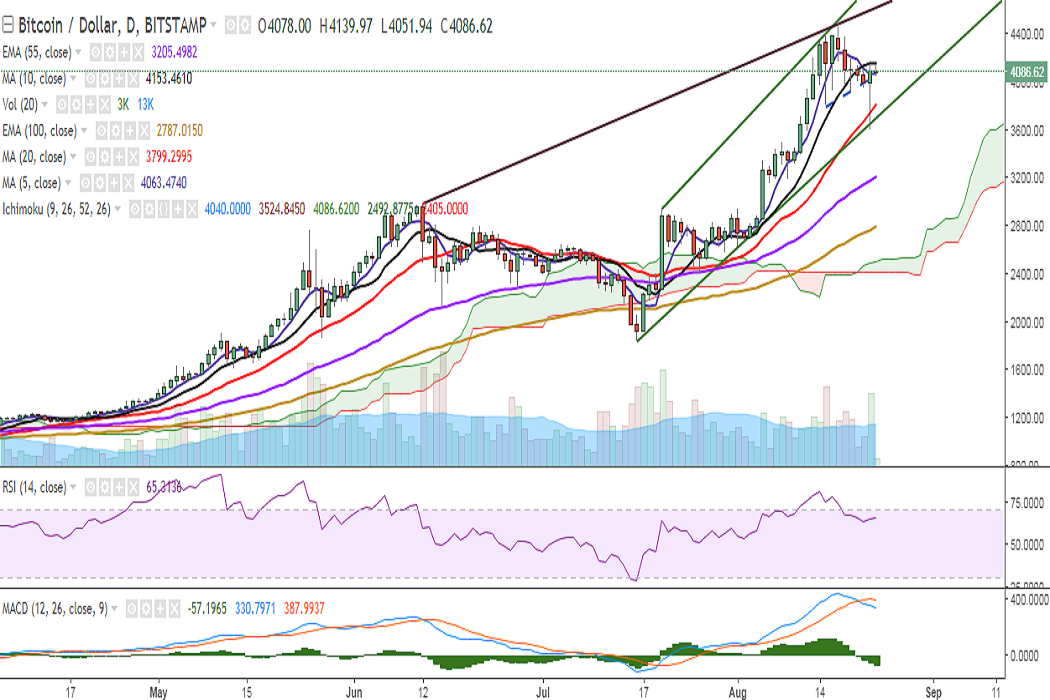This screenshot has width=1050, height=700.
Task: Click plus icon beside MACD indicator
Action: click(x=160, y=609)
